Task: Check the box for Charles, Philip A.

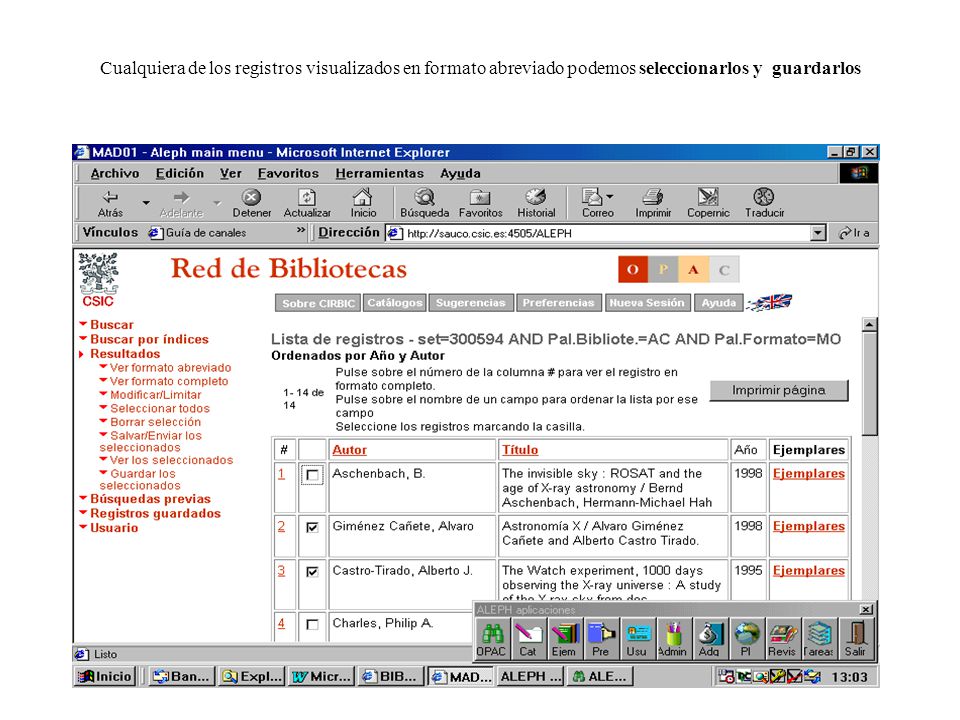Action: 312,624
